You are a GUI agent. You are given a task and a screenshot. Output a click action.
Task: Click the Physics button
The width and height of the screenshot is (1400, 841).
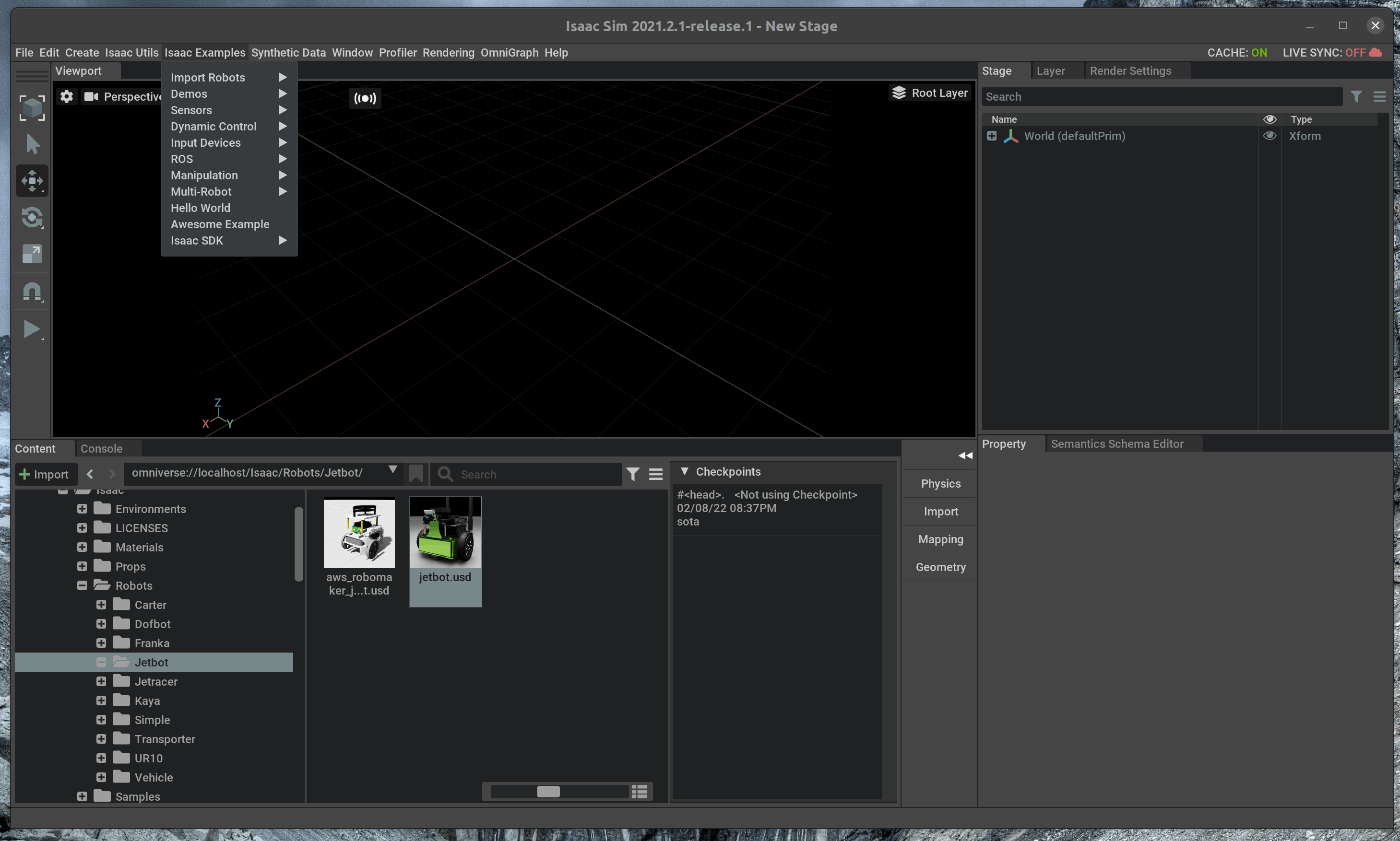940,483
